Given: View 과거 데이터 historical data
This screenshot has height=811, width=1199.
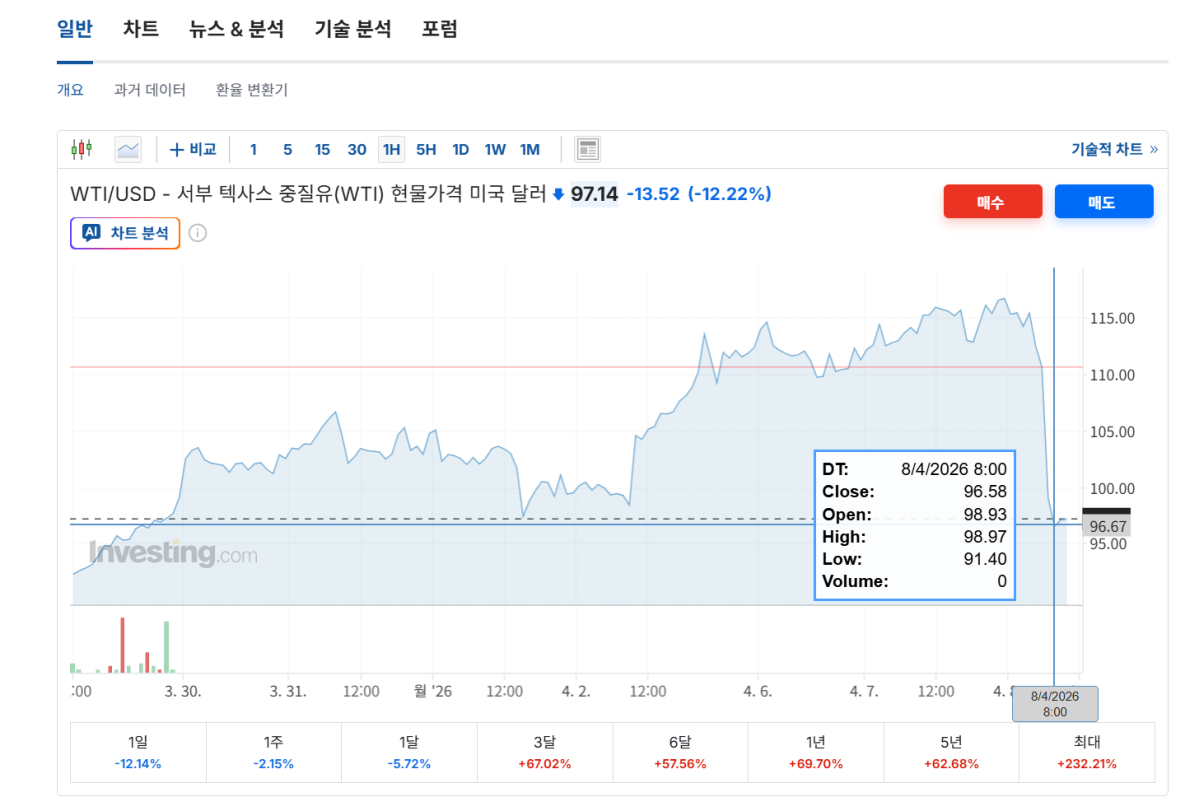Looking at the screenshot, I should pos(150,89).
